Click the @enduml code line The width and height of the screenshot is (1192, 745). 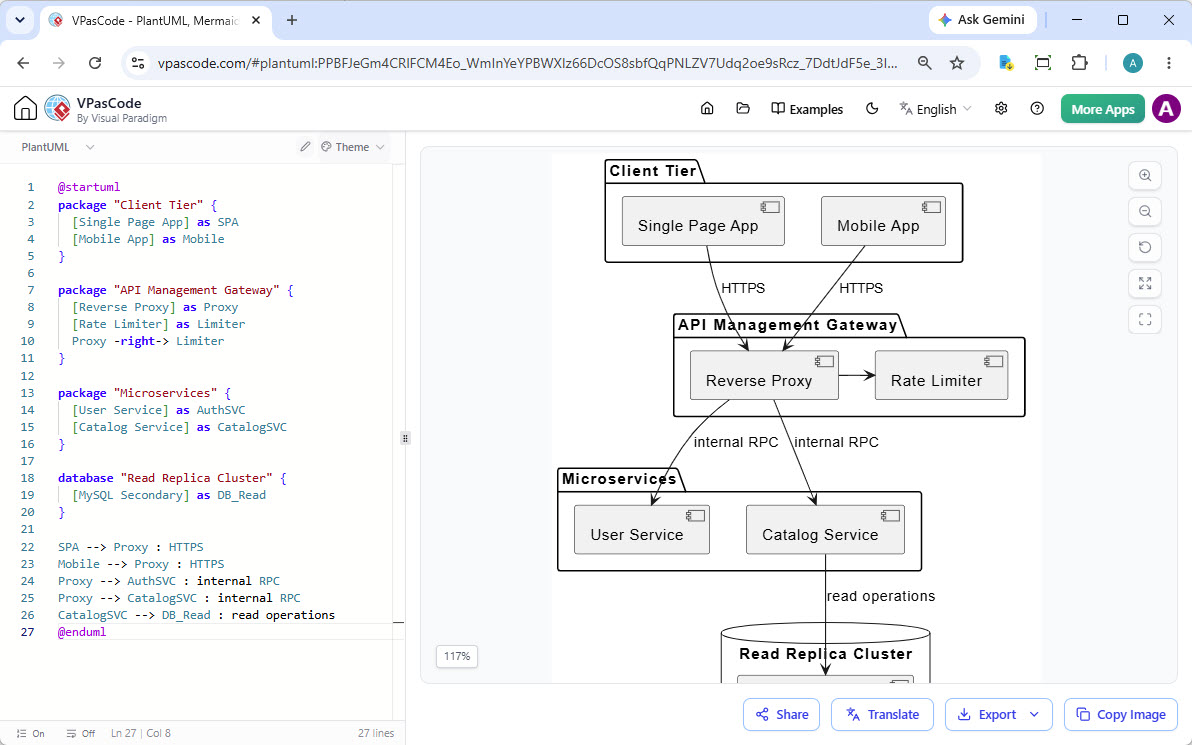click(82, 632)
